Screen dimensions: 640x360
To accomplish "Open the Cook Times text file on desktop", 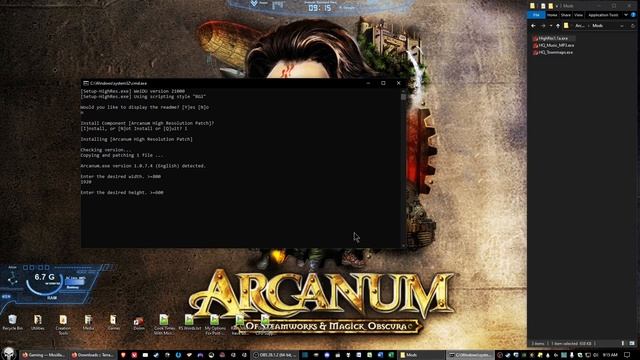I will [164, 324].
